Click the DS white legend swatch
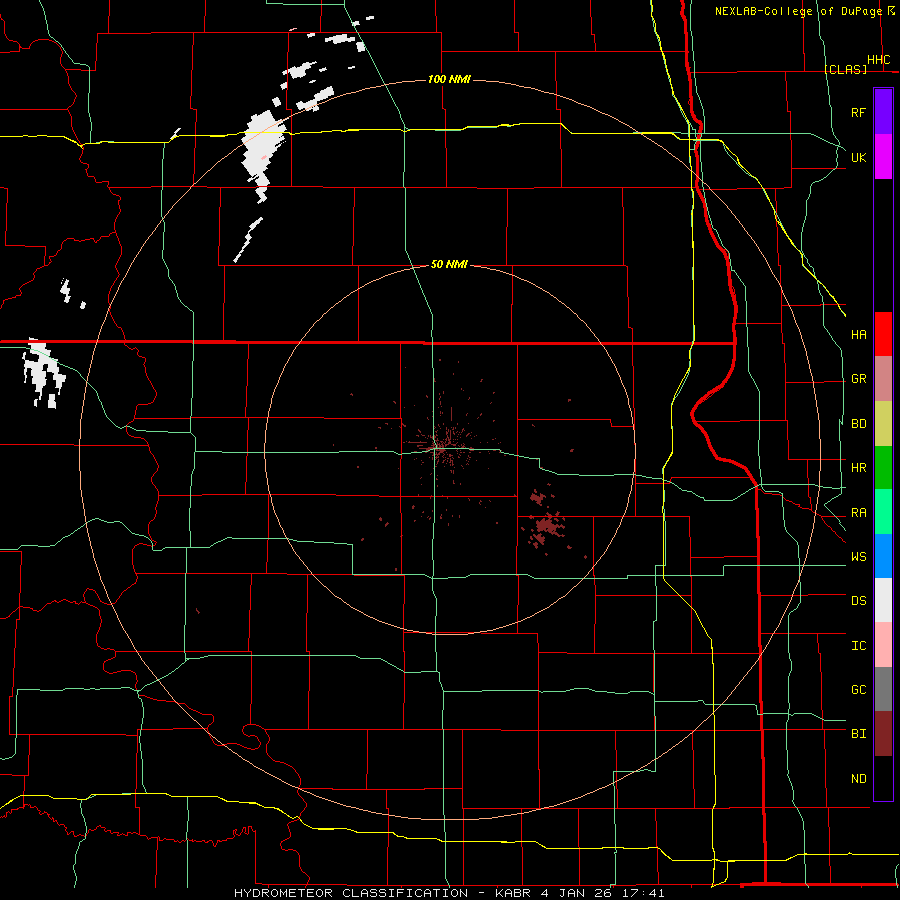The image size is (900, 900). coord(883,600)
